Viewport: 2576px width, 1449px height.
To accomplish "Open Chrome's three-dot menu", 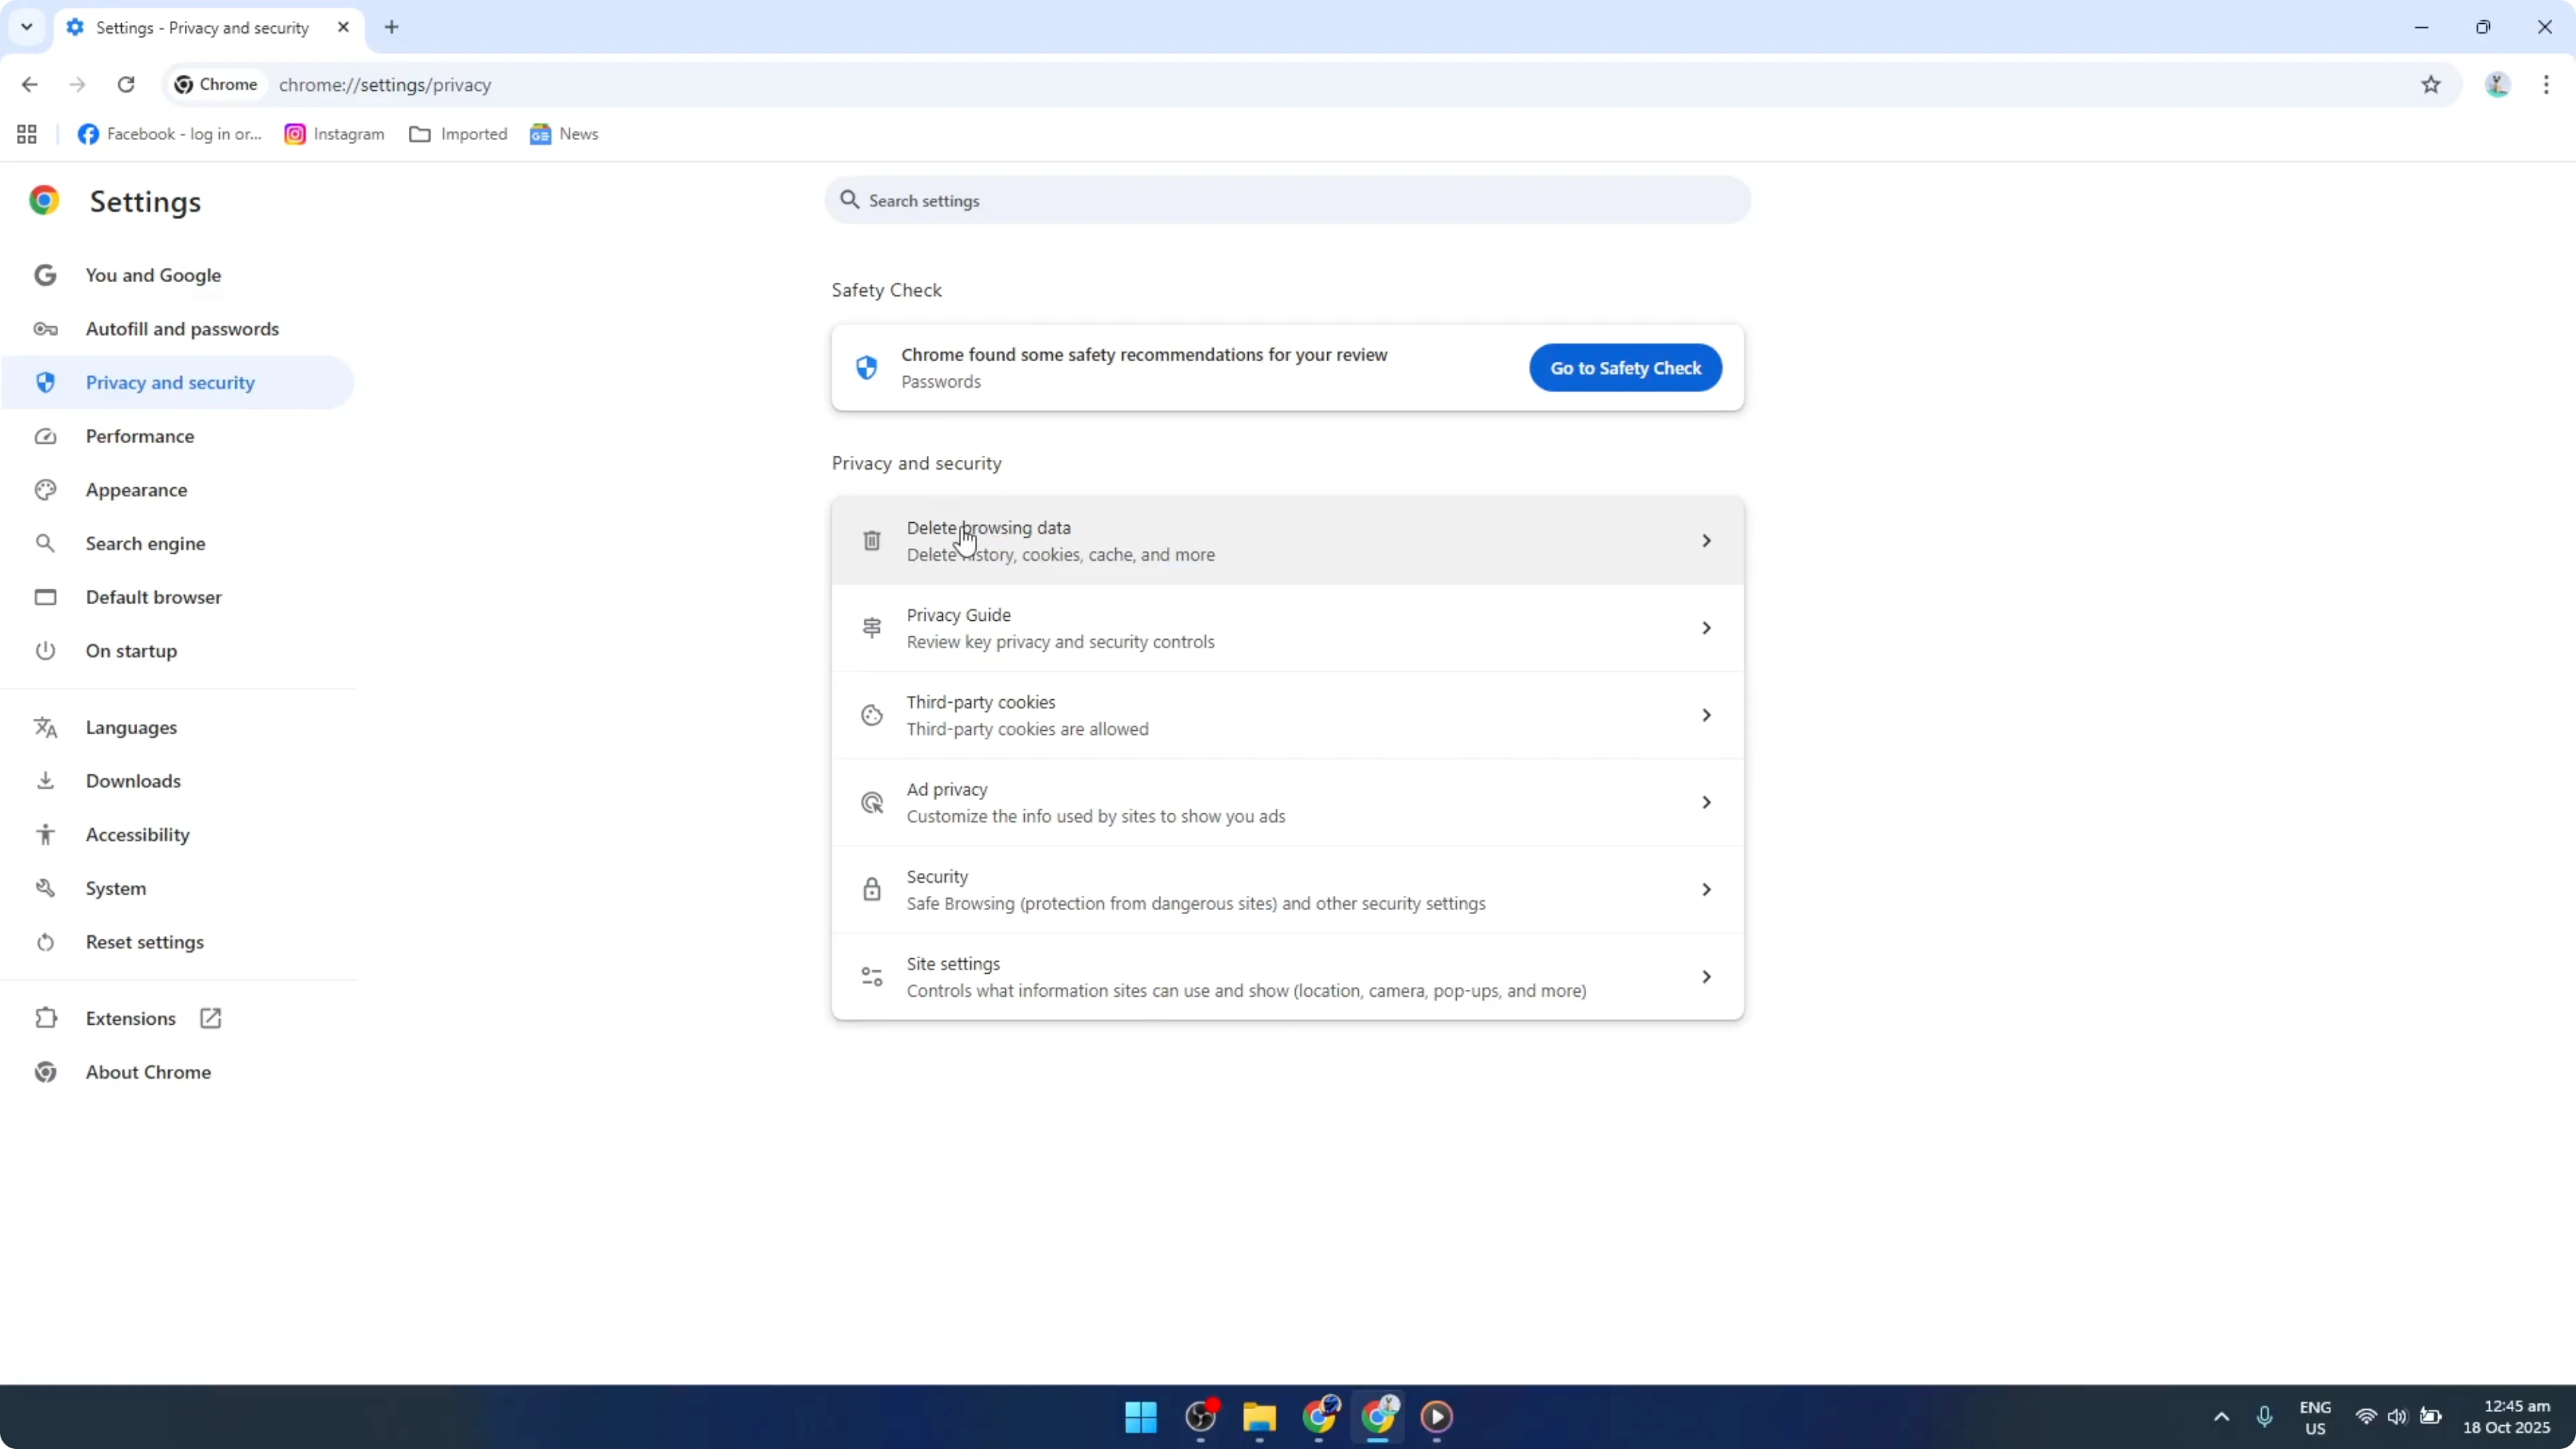I will (x=2547, y=85).
